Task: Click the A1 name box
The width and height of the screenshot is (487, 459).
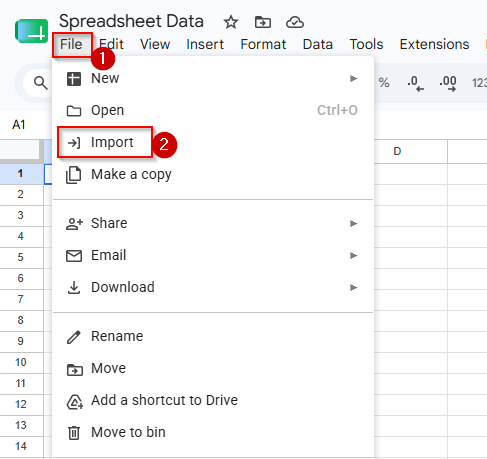Action: (19, 125)
